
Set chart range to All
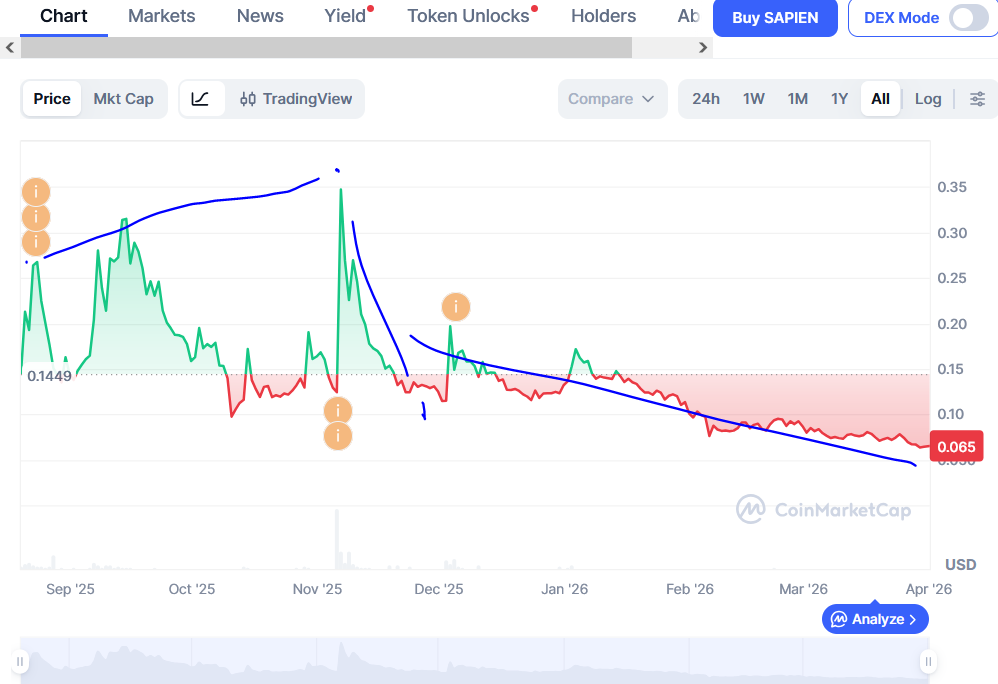tap(880, 99)
